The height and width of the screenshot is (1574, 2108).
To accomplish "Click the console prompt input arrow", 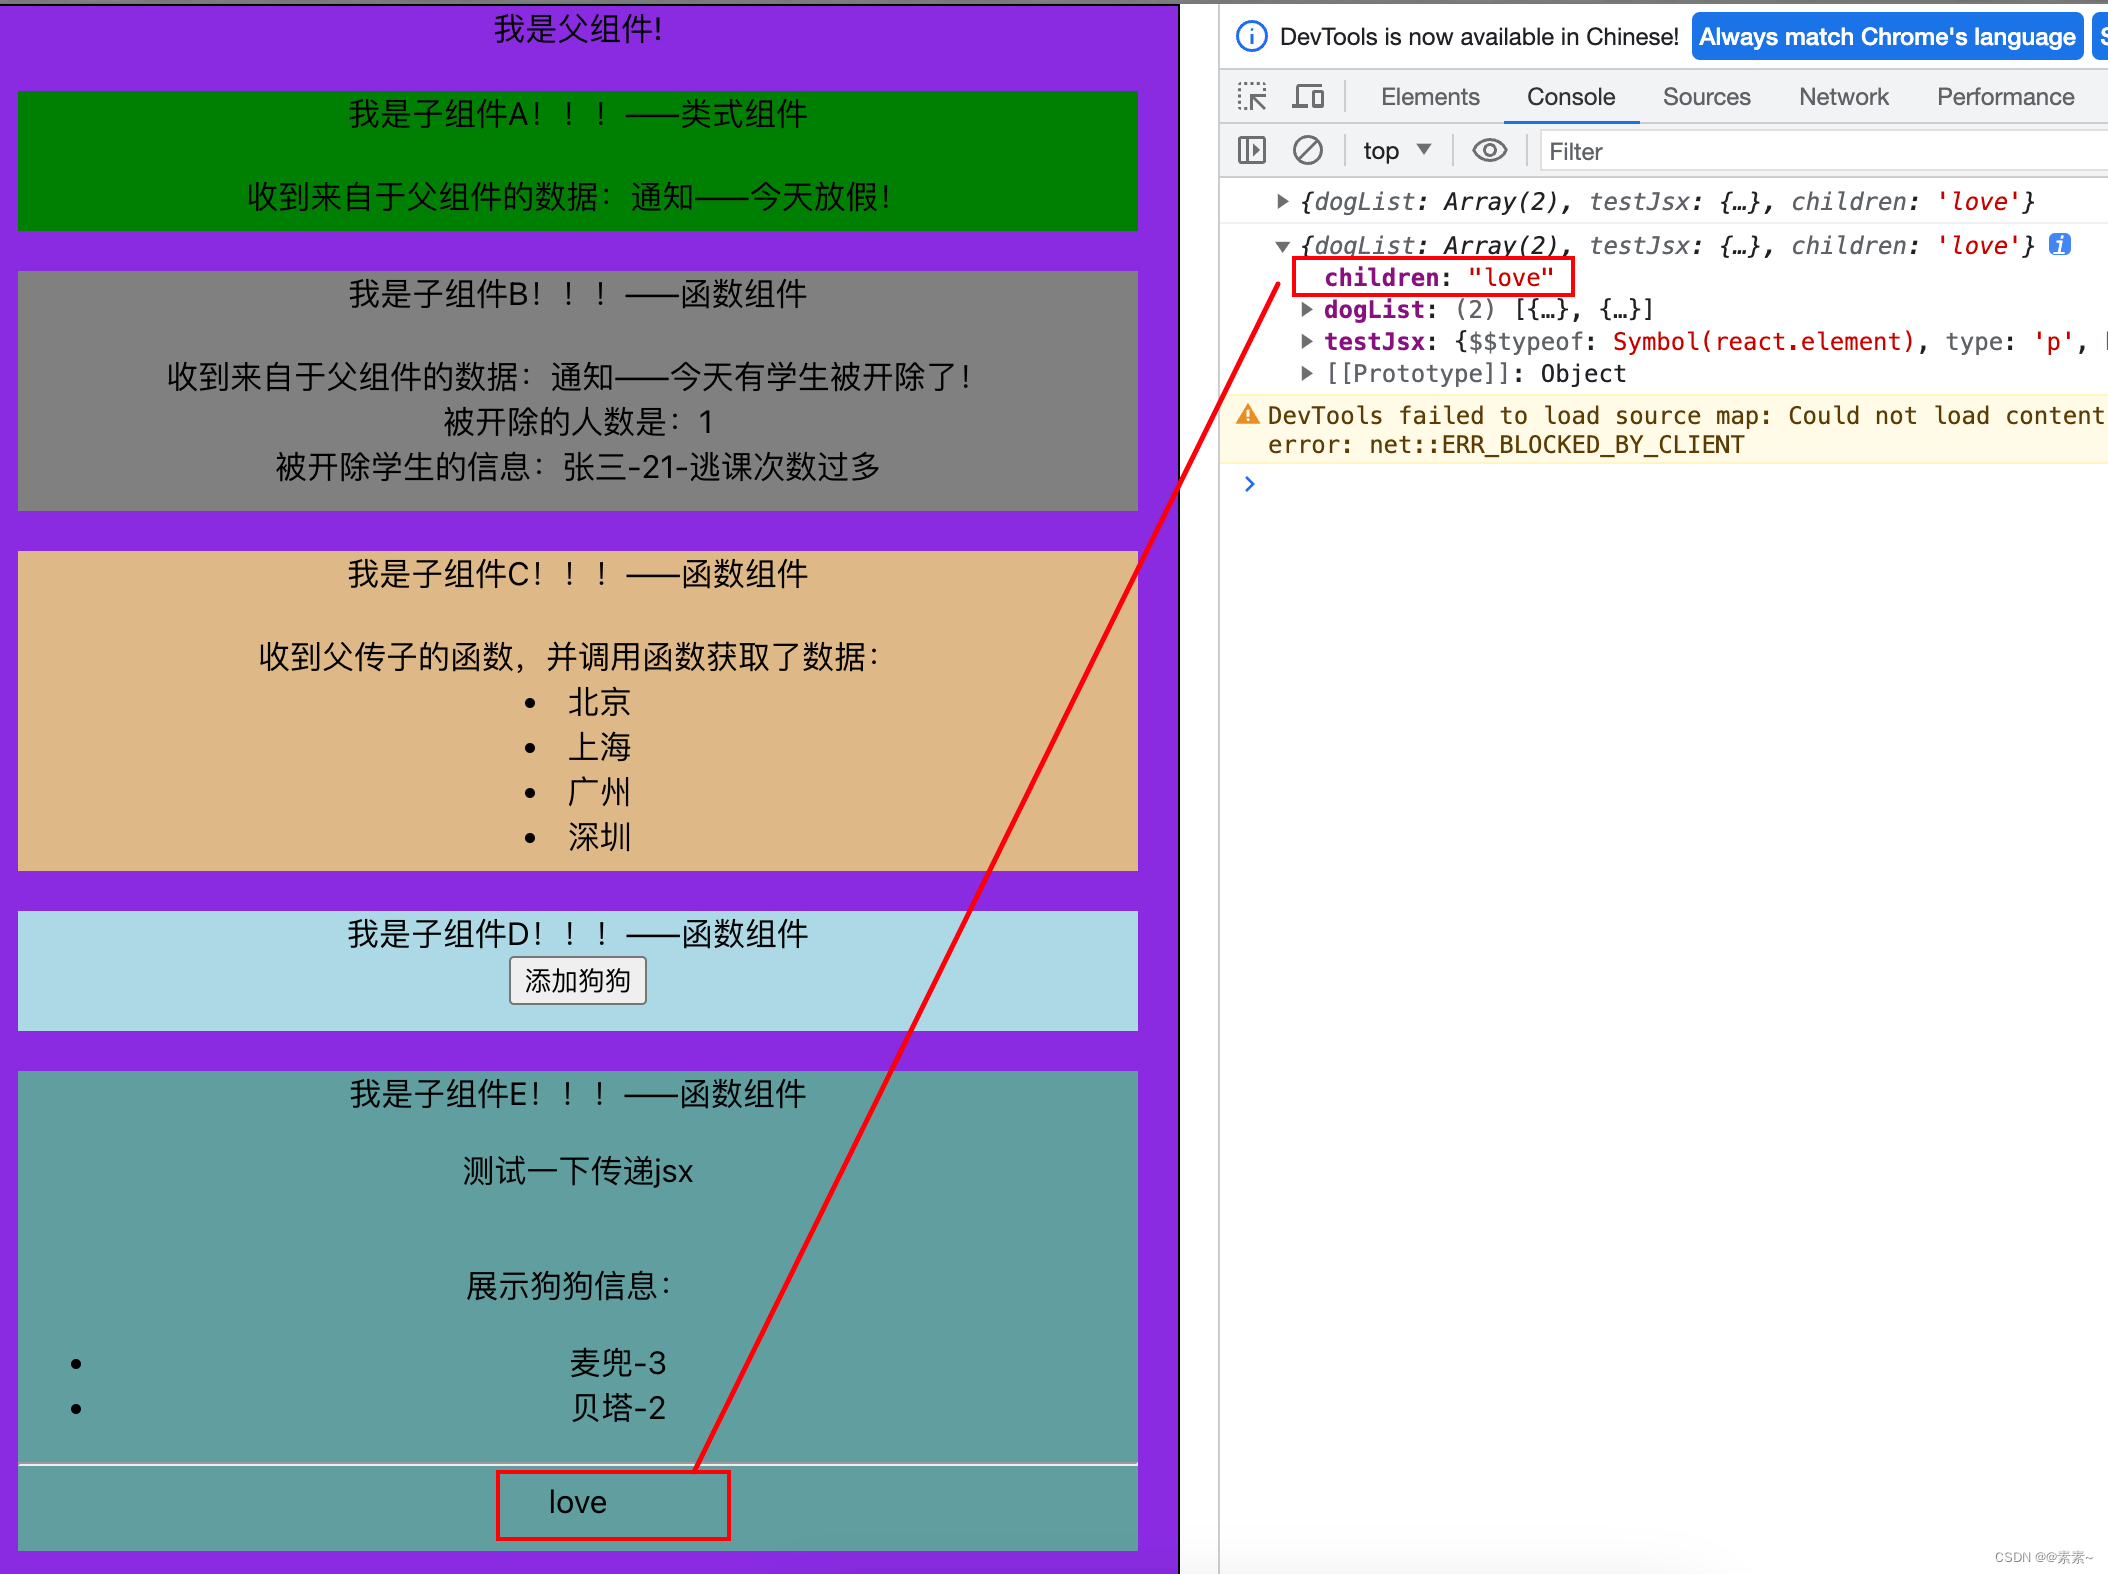I will 1249,484.
